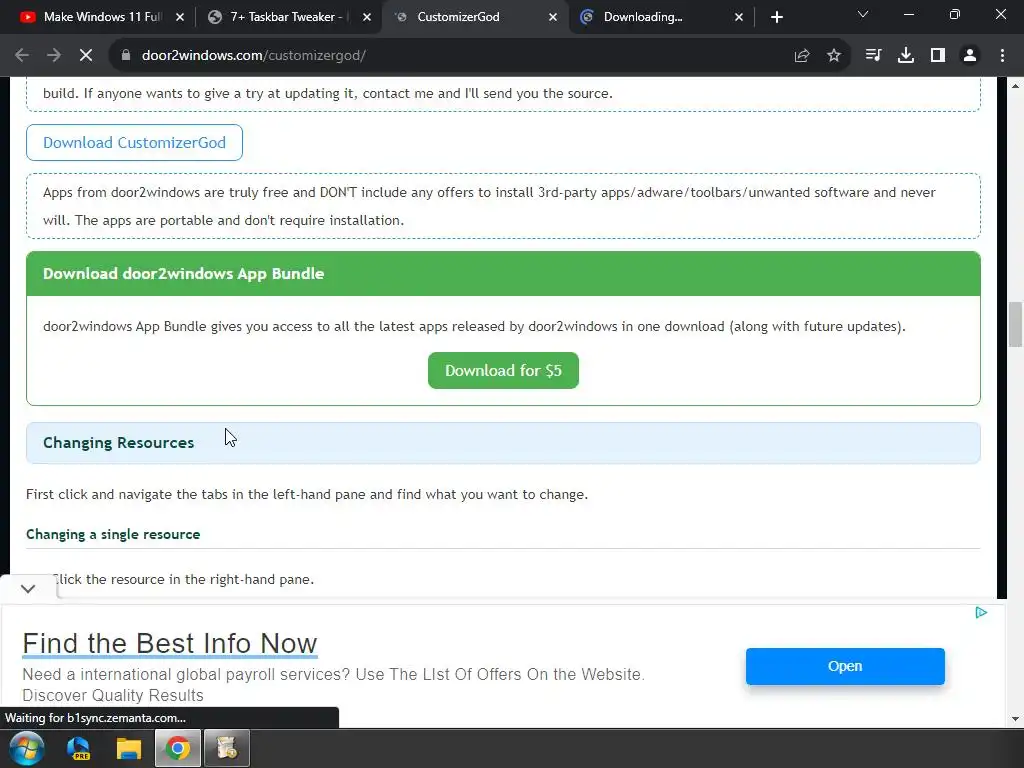The height and width of the screenshot is (768, 1024).
Task: Click the scrollbar up arrow
Action: coord(1015,86)
